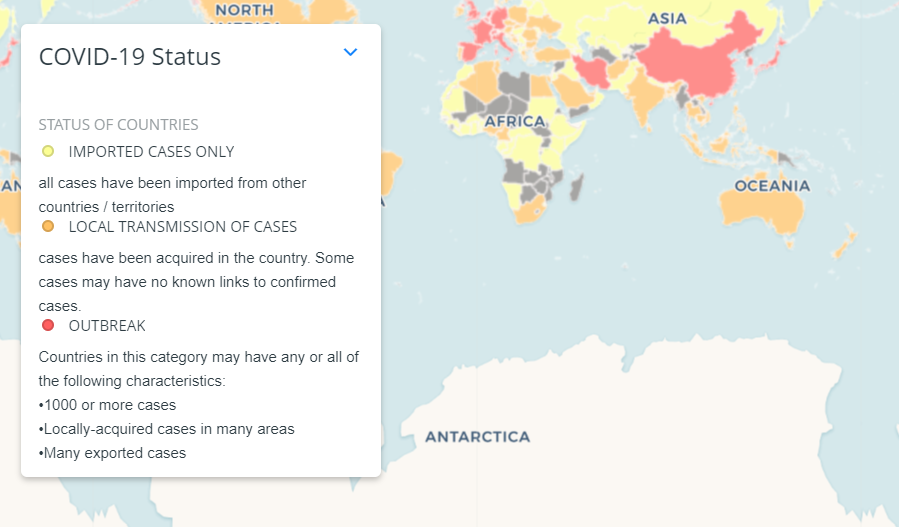
Task: Collapse the COVID-19 Status panel chevron
Action: pyautogui.click(x=350, y=52)
